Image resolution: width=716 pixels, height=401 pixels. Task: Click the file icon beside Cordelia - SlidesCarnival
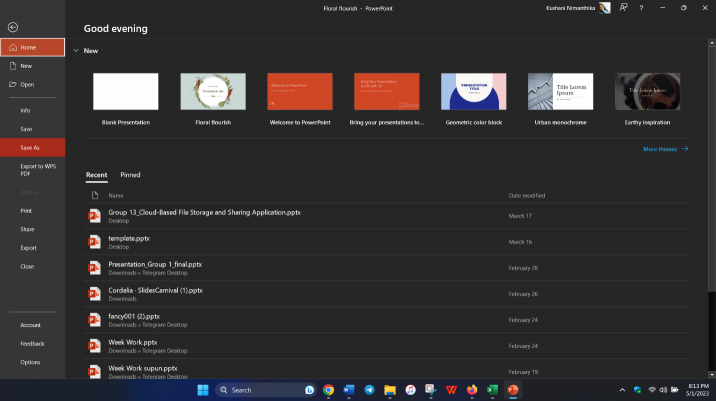[x=95, y=294]
